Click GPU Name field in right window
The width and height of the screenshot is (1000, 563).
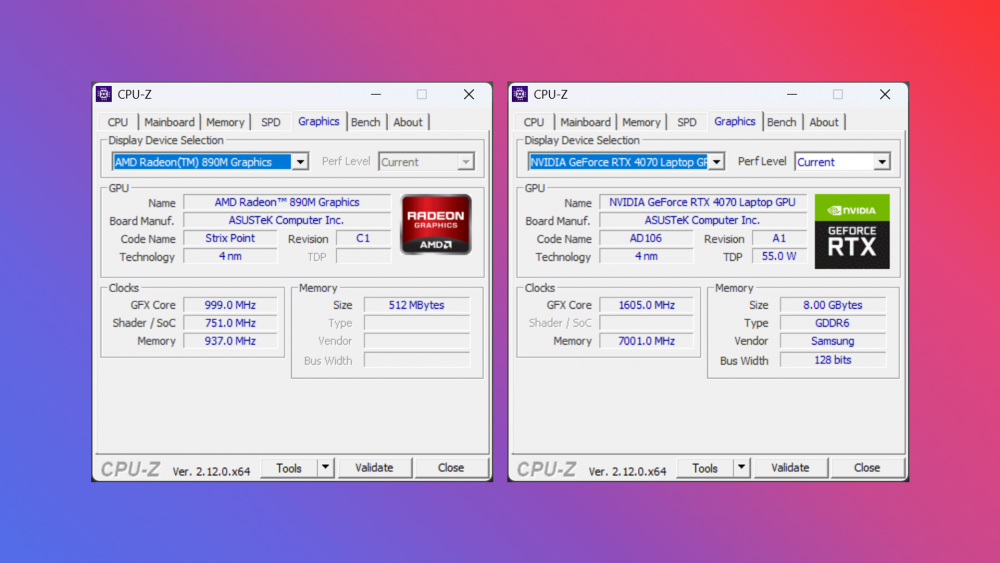click(703, 202)
